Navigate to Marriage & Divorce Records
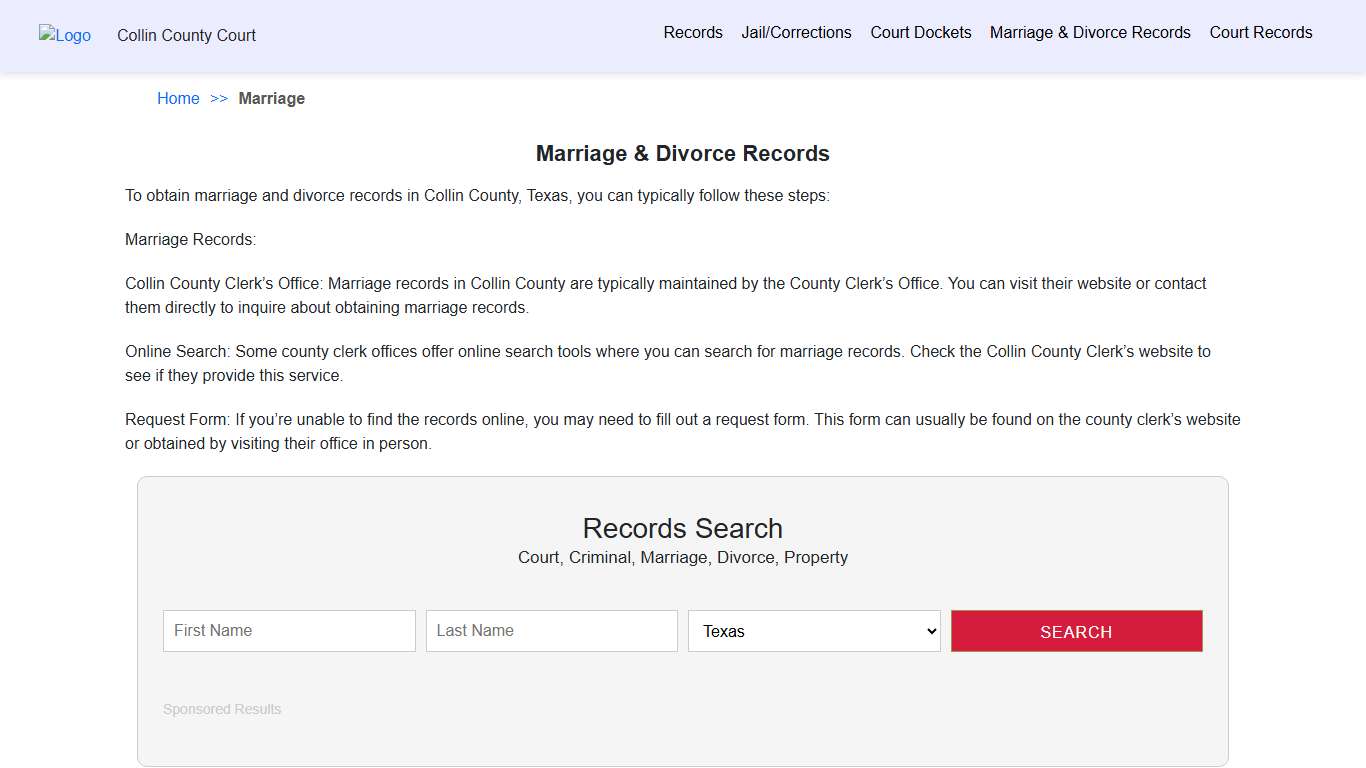1366x768 pixels. [x=1090, y=32]
